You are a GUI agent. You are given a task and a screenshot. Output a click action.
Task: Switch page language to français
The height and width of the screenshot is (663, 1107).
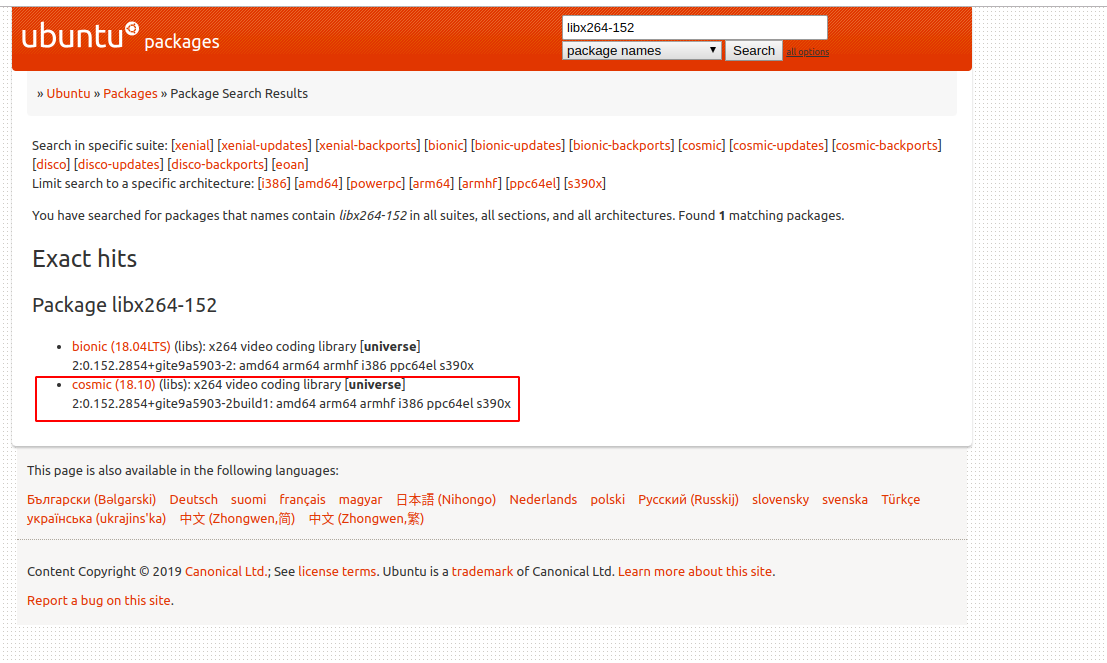click(x=302, y=500)
